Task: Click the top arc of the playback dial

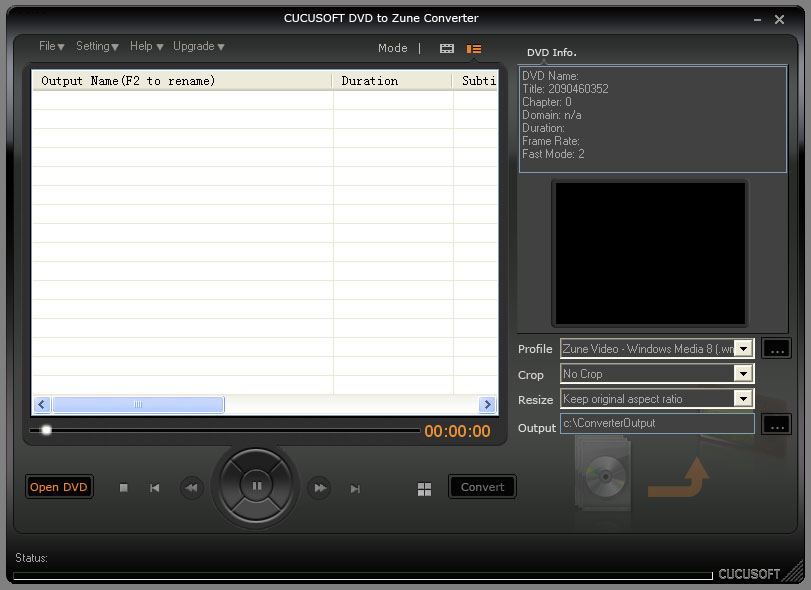Action: 256,459
